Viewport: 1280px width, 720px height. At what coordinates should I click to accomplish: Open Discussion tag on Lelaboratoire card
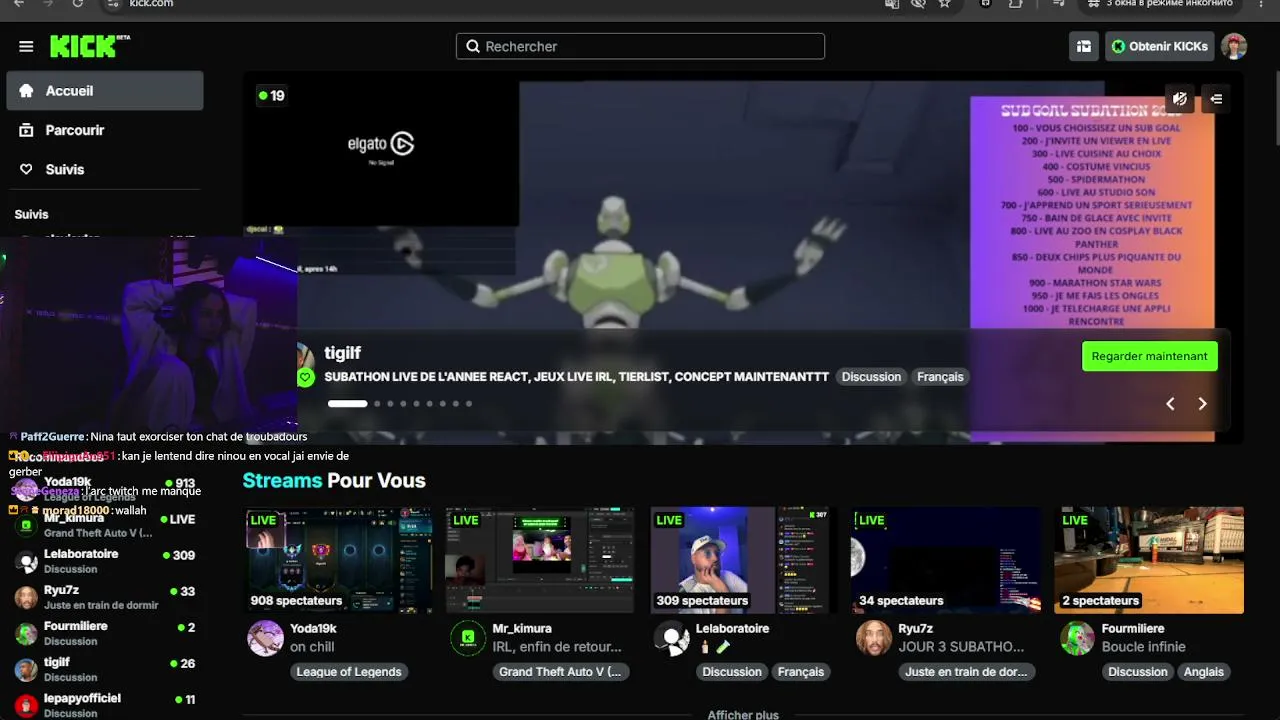[732, 672]
